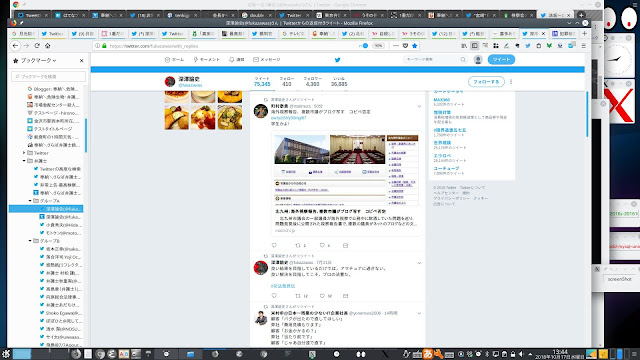Click エウロペ trend link
The width and height of the screenshot is (640, 360).
(x=442, y=156)
